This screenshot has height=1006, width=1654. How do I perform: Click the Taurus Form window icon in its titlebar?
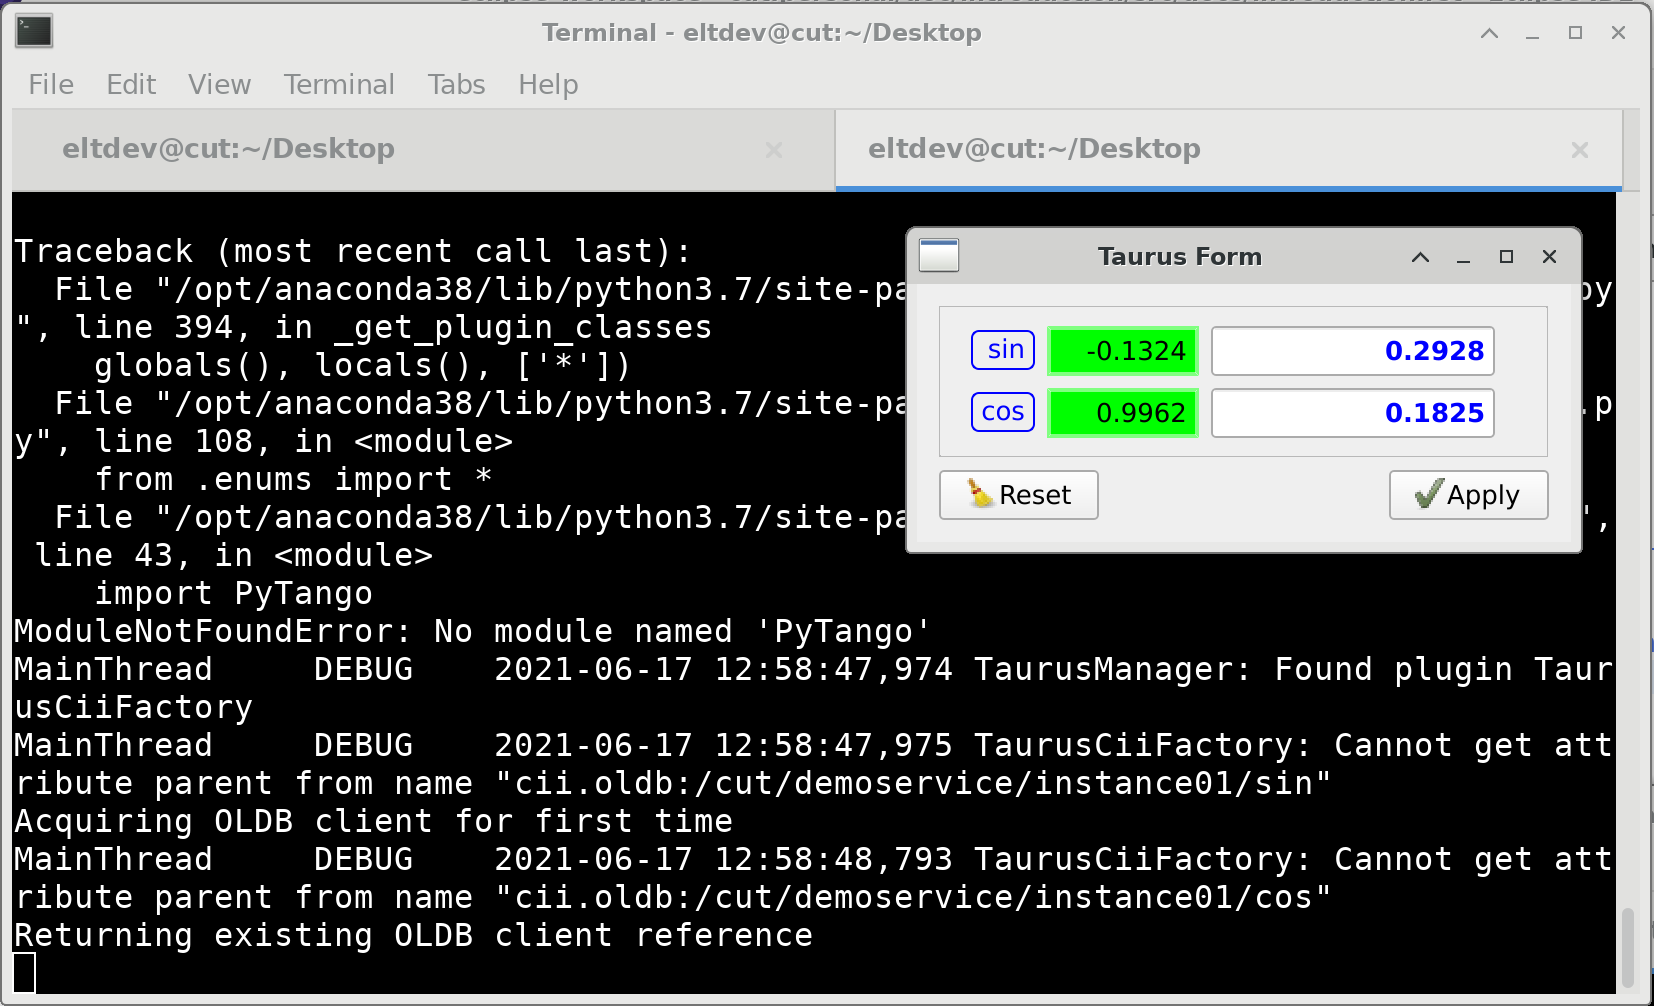click(x=939, y=256)
